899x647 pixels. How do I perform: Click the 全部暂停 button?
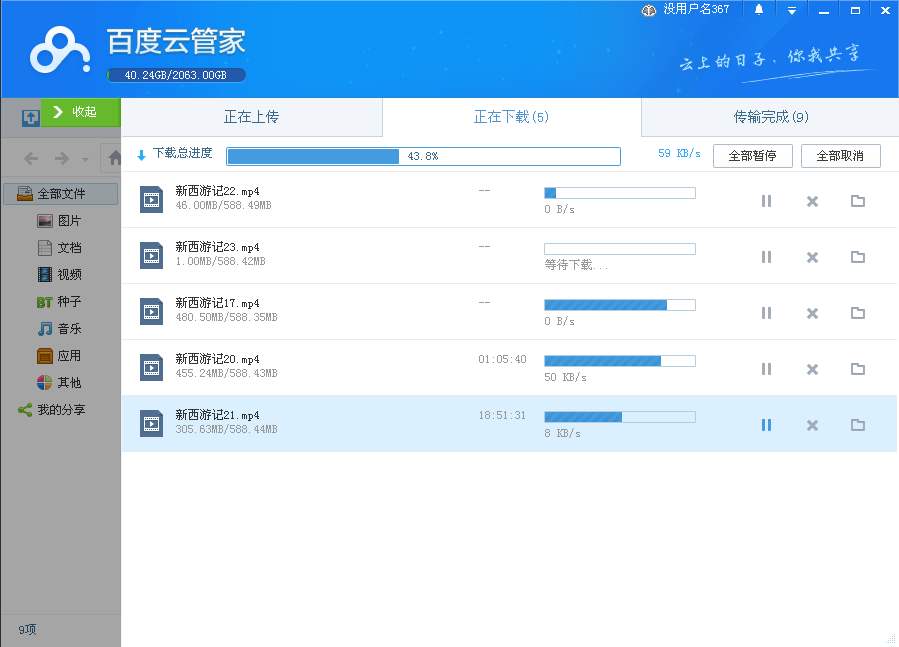752,156
